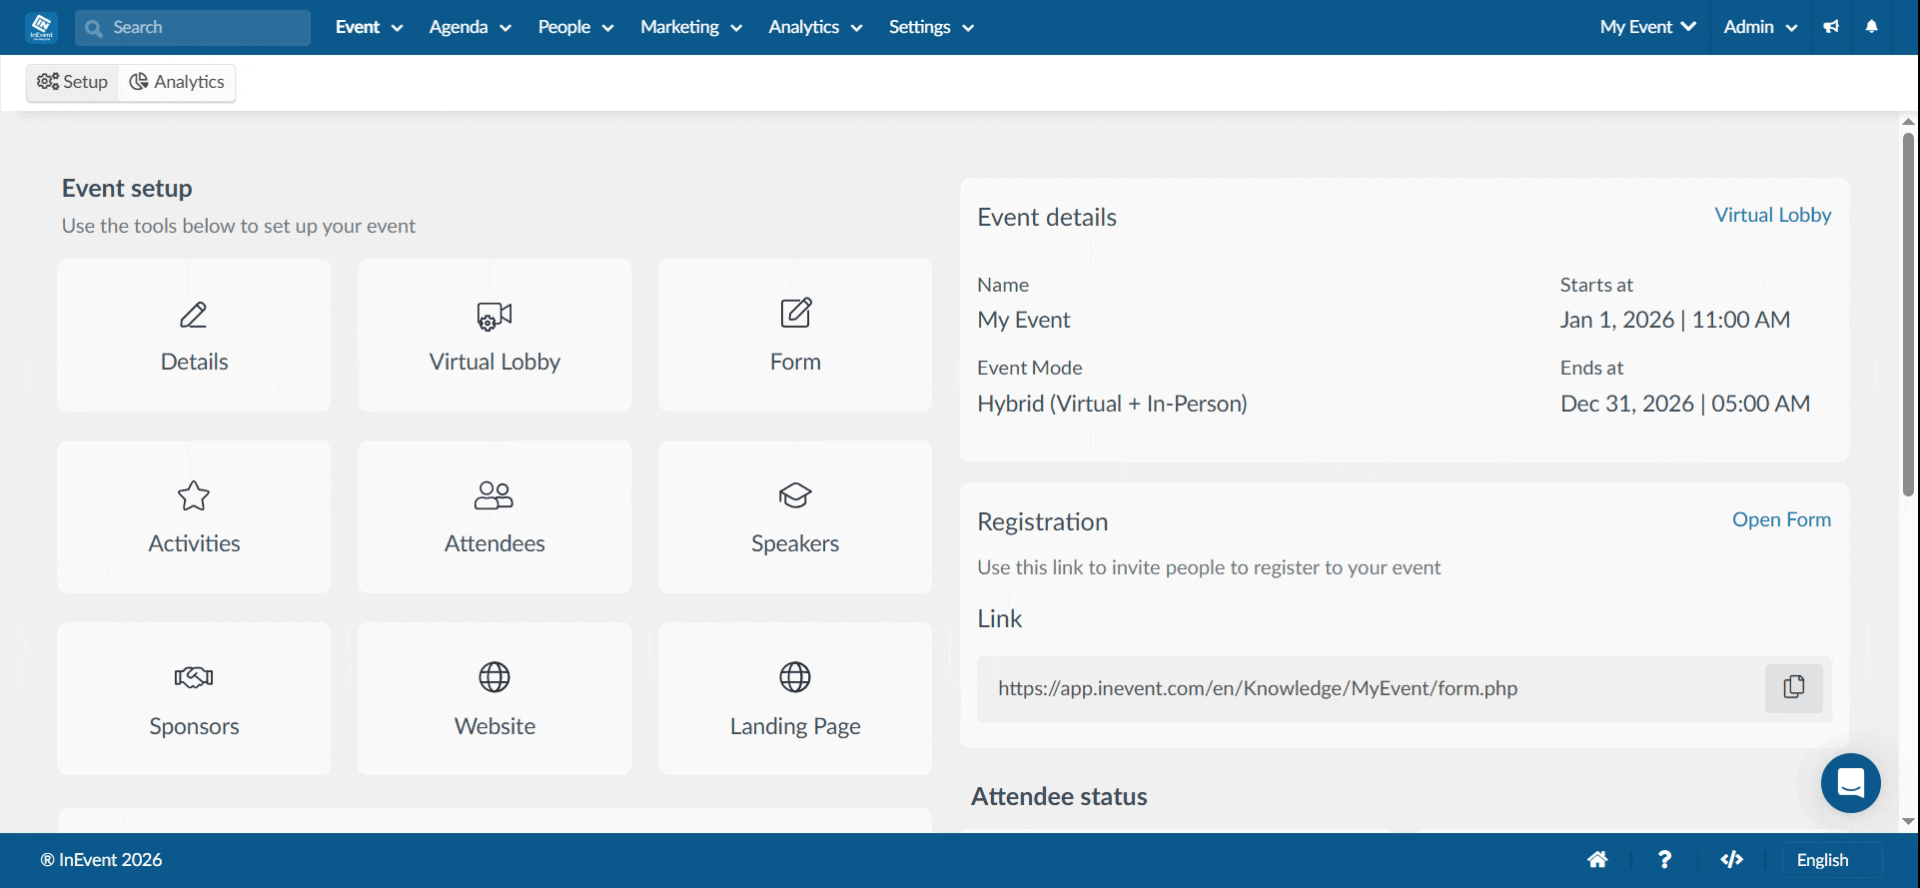This screenshot has width=1920, height=888.
Task: Open the home icon in footer
Action: [x=1597, y=859]
